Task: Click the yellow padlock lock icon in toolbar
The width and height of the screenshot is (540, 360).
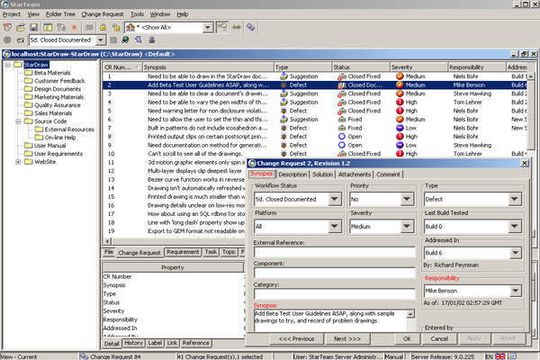Action: point(103,27)
